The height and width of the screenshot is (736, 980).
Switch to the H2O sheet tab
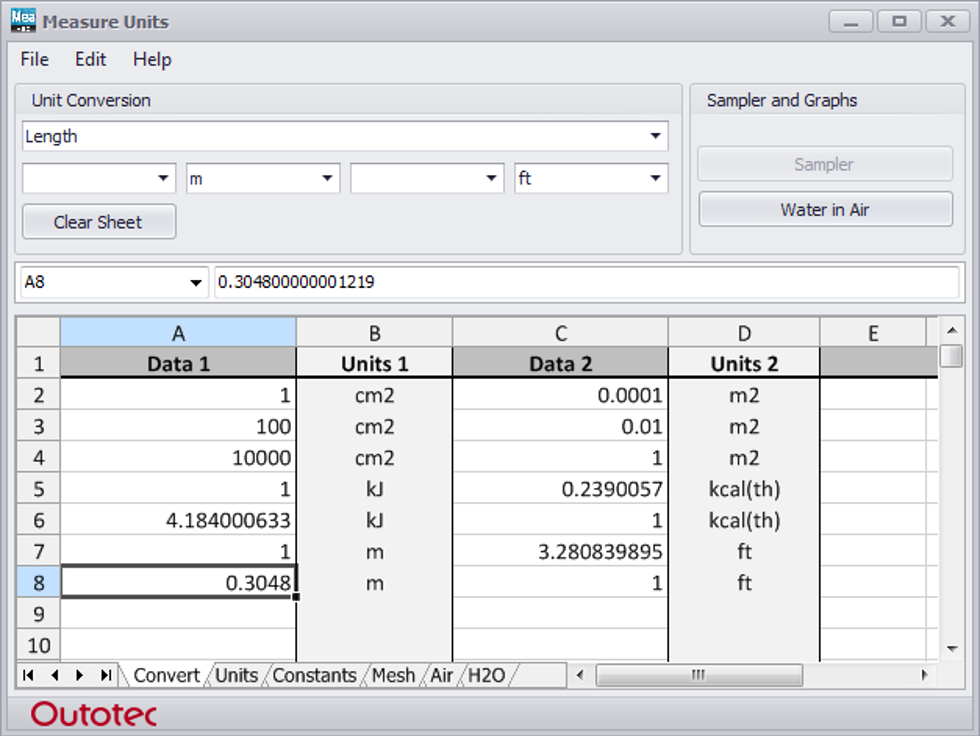point(486,675)
